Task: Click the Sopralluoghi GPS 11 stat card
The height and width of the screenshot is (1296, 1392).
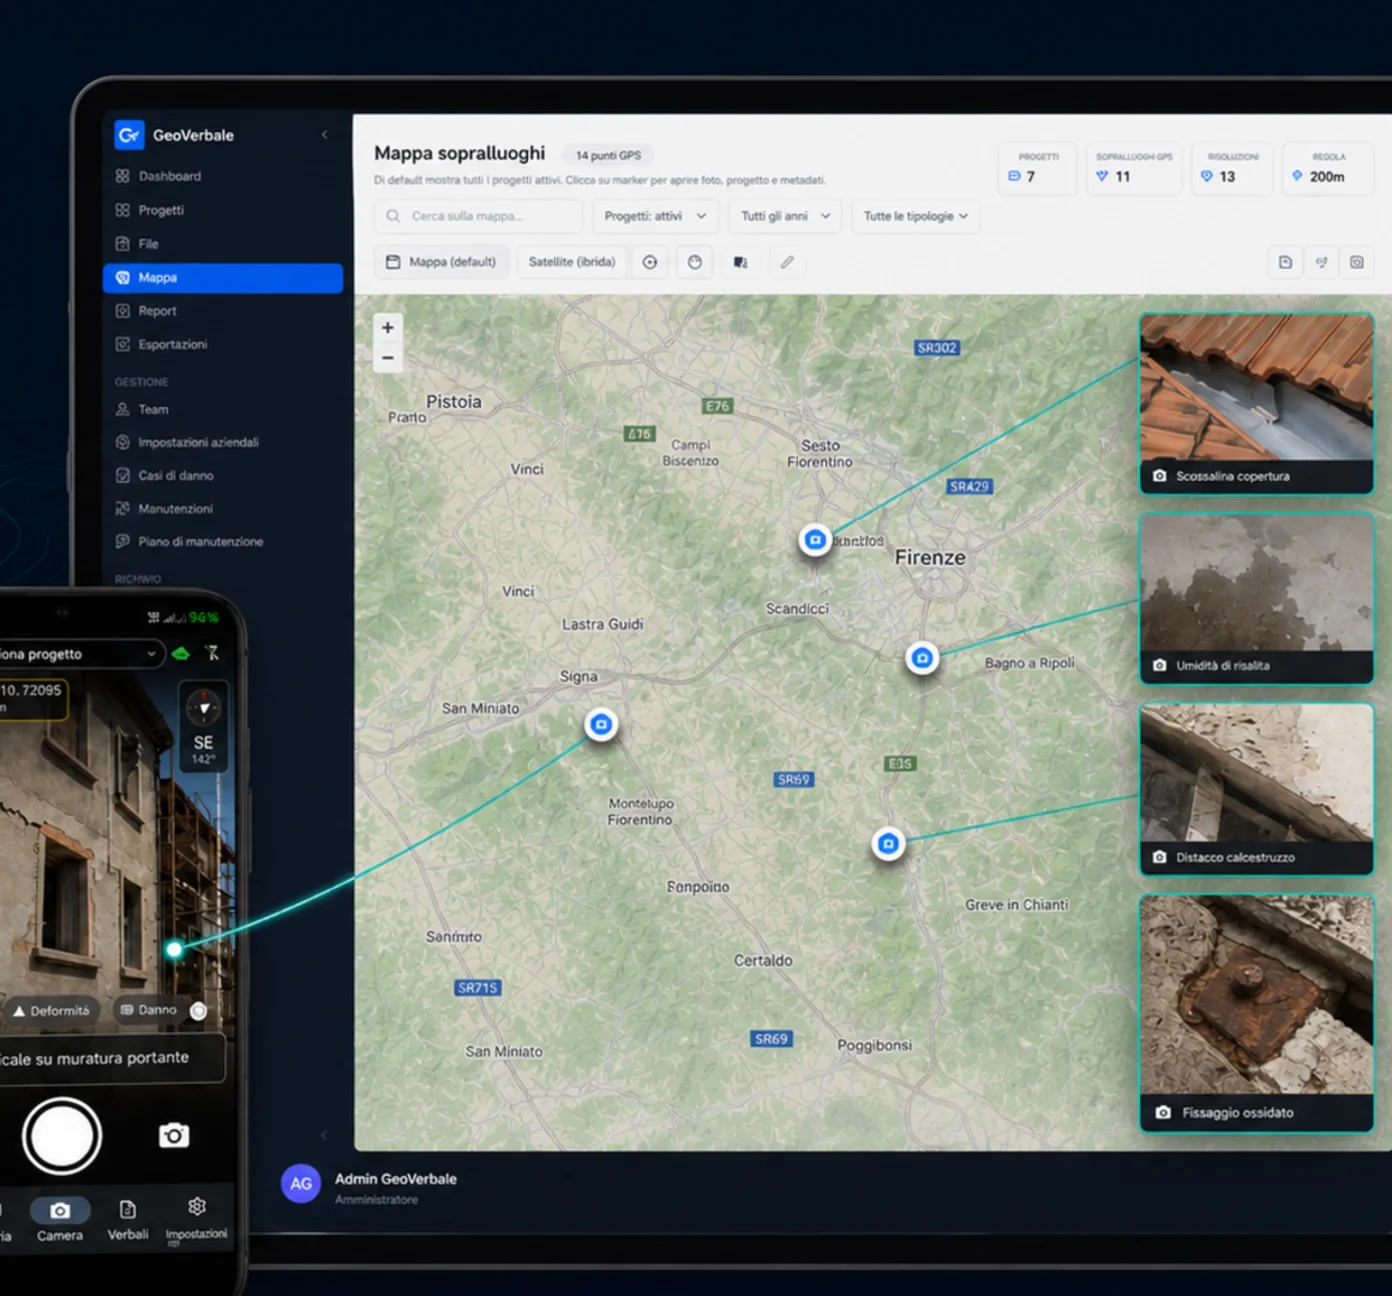Action: 1134,168
